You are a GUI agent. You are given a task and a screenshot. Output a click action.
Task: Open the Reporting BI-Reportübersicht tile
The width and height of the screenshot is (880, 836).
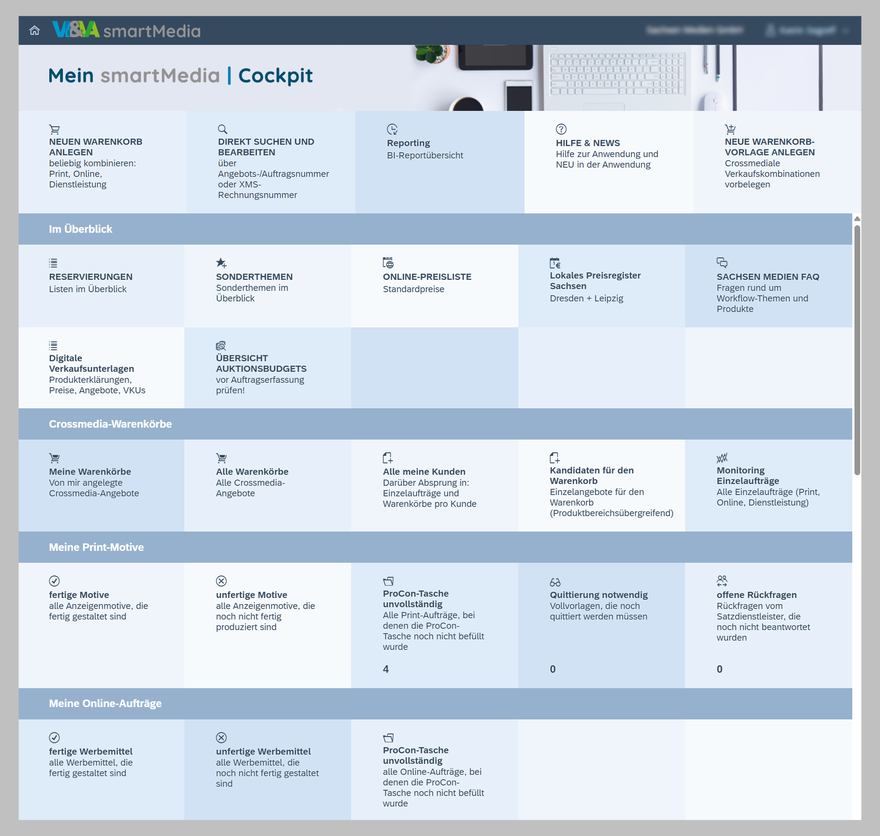[440, 162]
